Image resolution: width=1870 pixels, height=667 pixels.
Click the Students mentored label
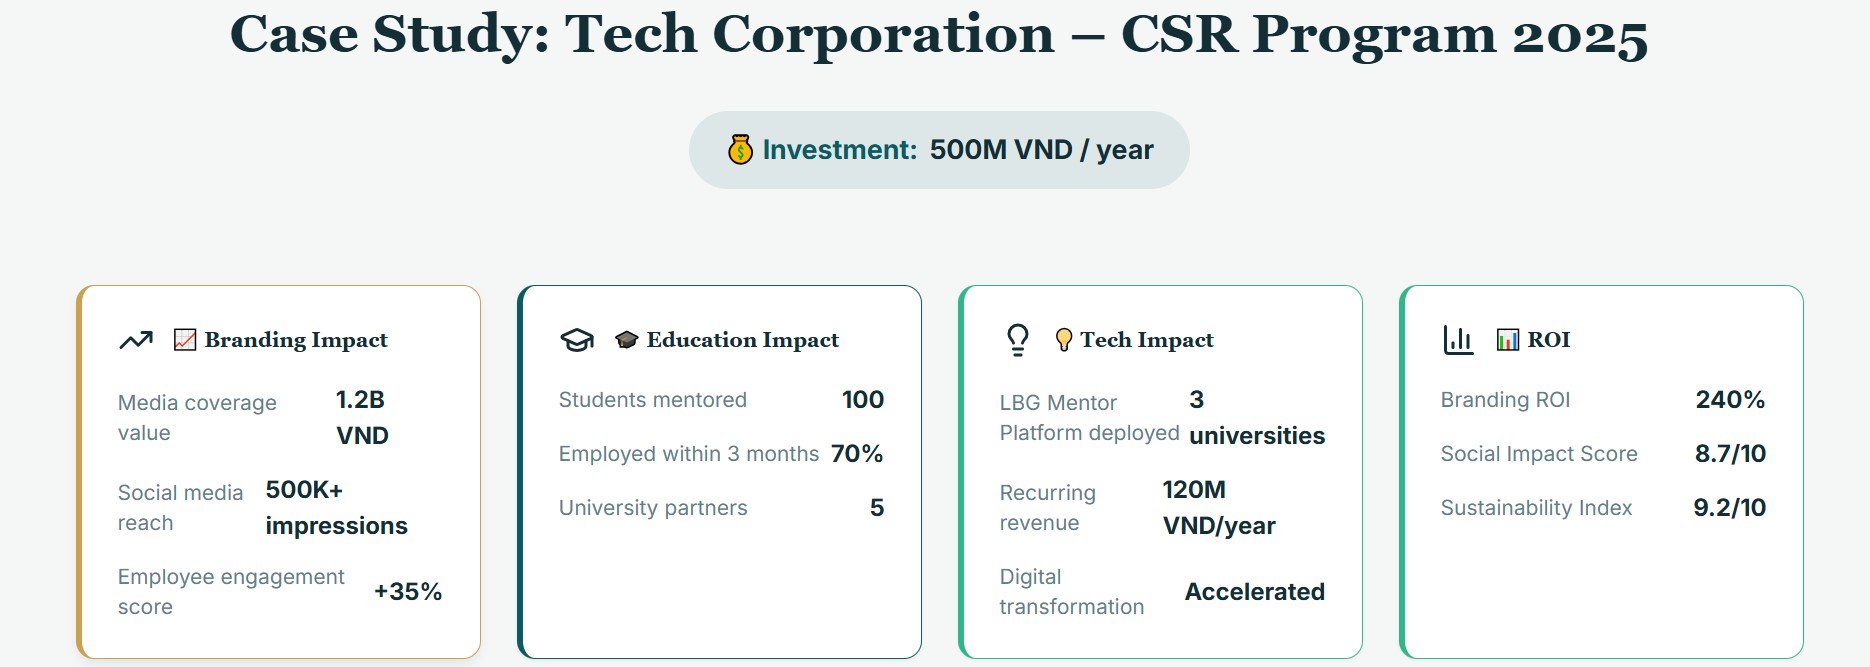pos(653,400)
